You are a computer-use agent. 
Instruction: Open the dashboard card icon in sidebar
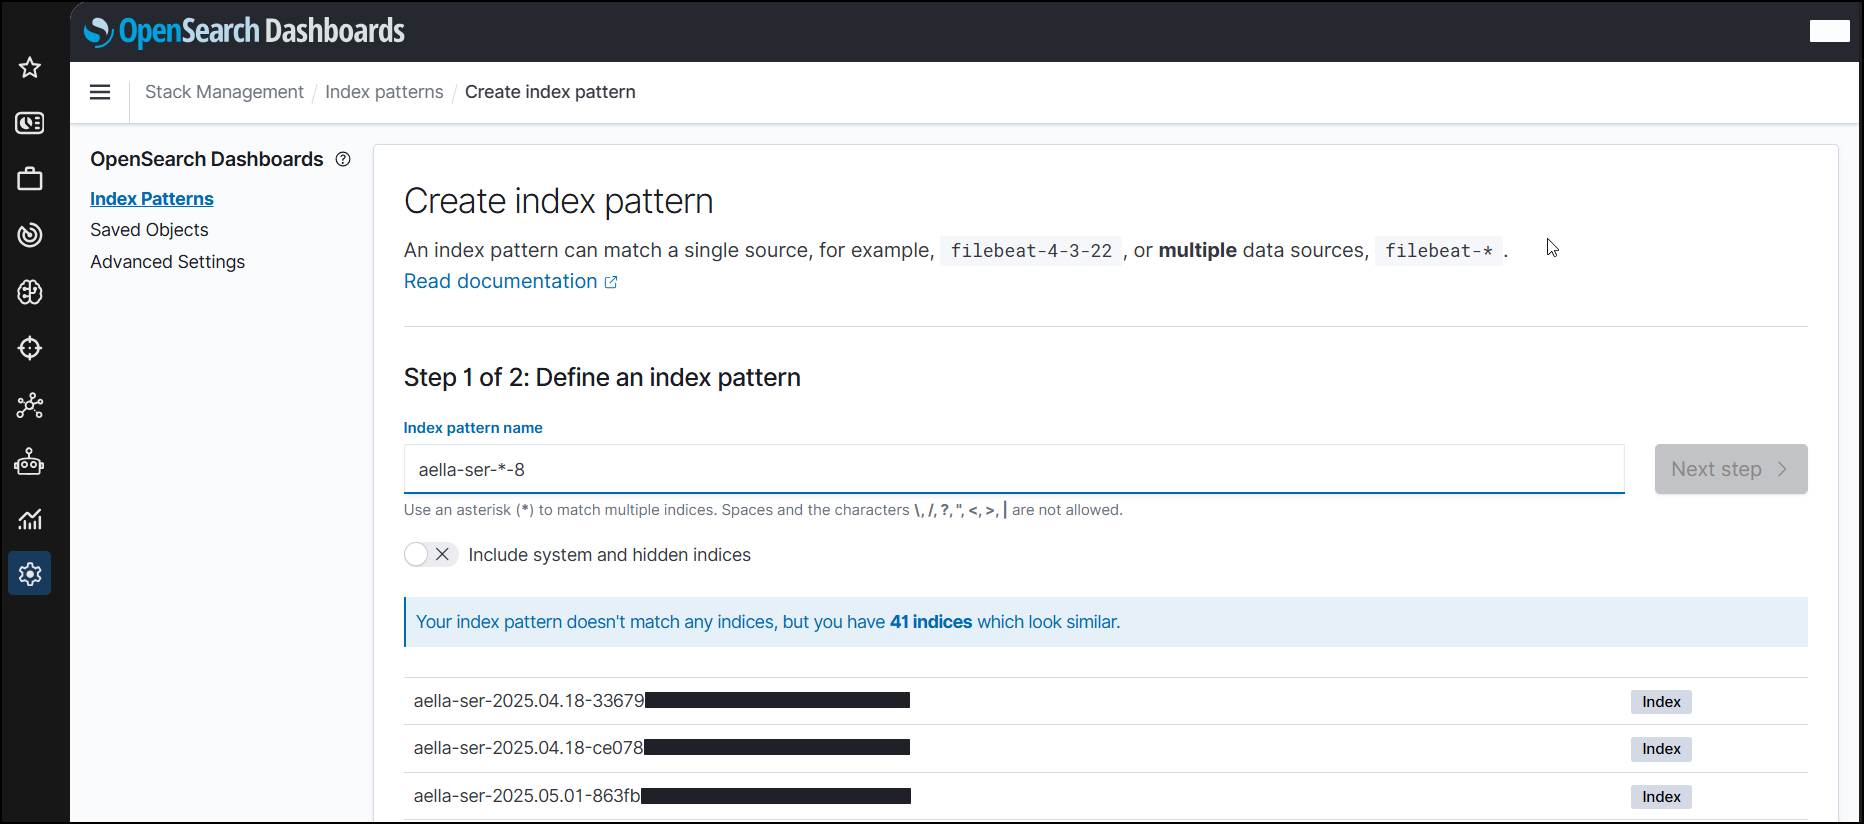[x=30, y=123]
